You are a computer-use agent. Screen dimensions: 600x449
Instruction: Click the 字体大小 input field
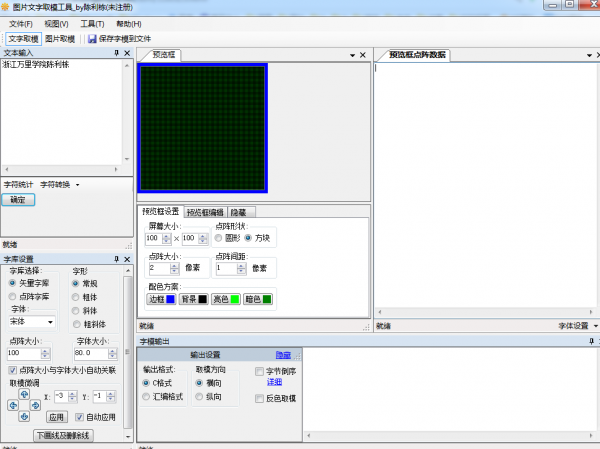click(x=91, y=353)
